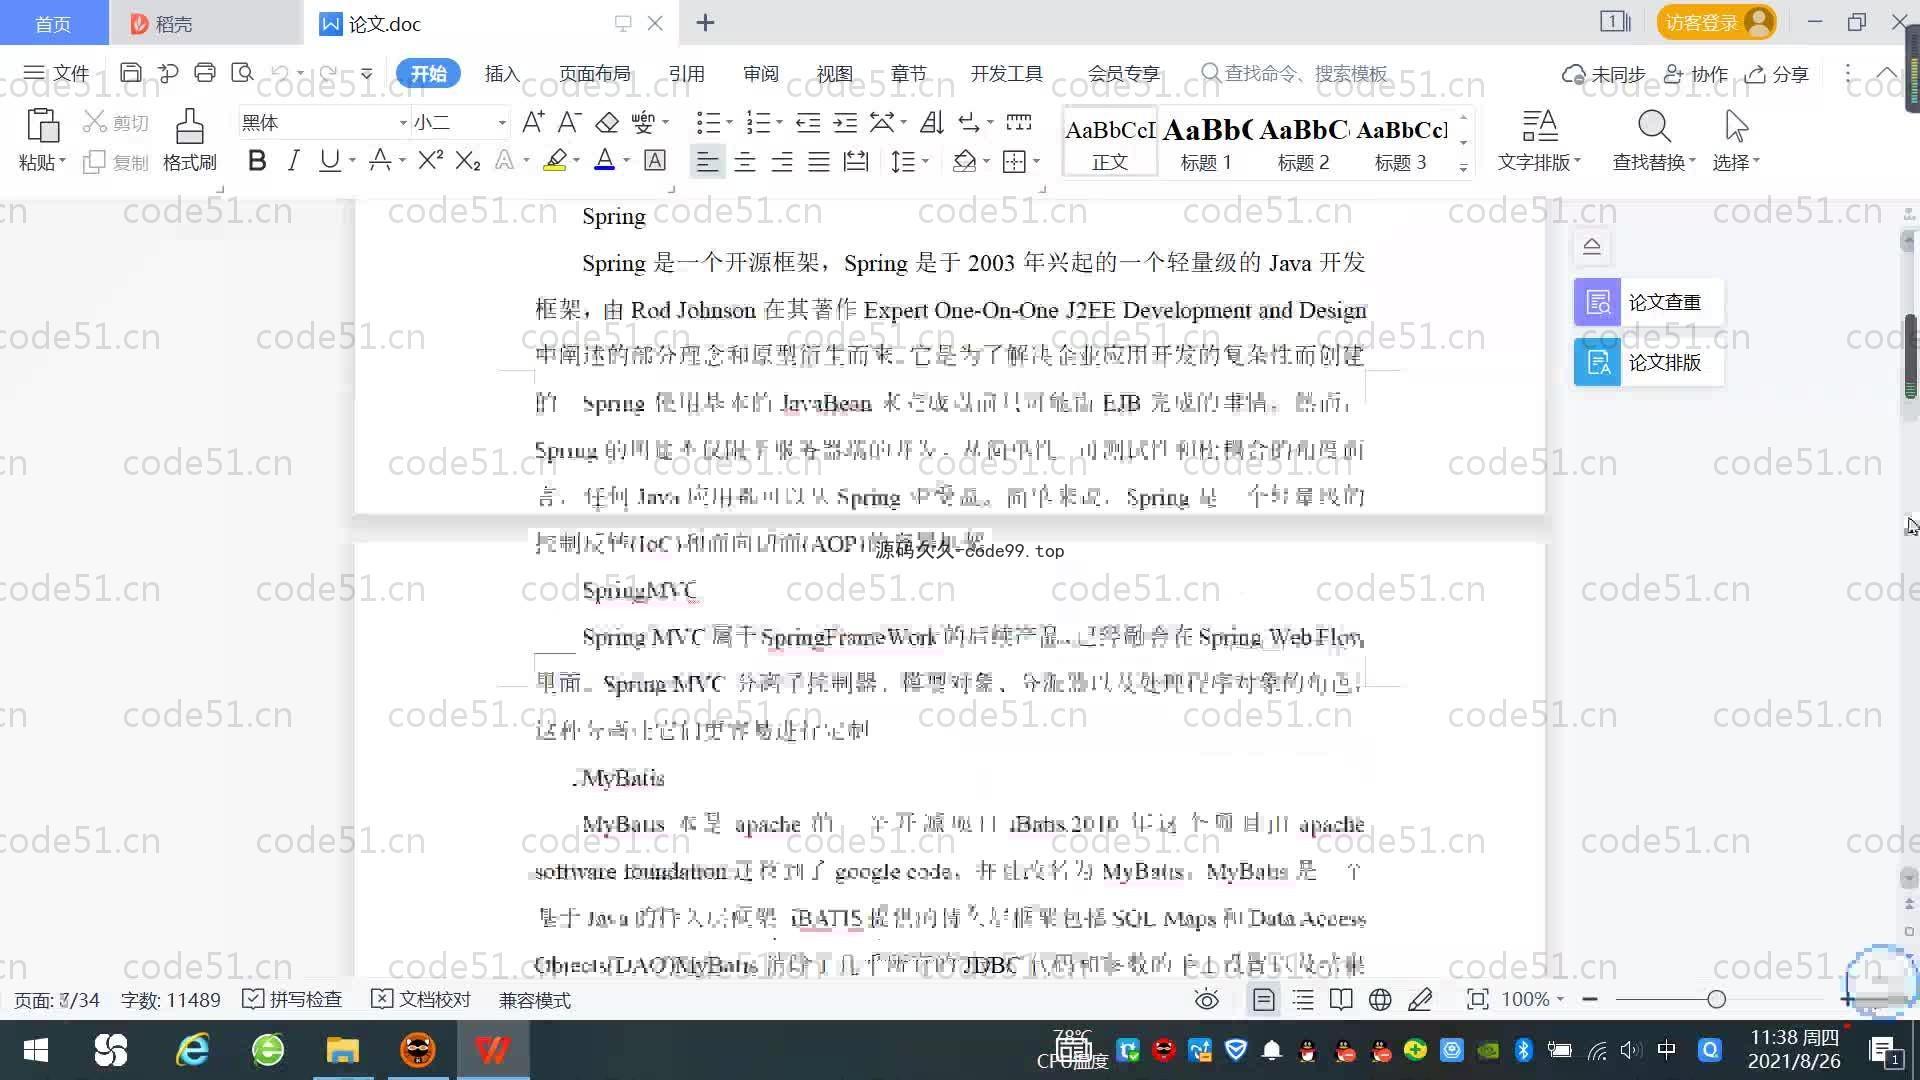The image size is (1920, 1080).
Task: Click the distributed alignment icon
Action: tap(856, 162)
